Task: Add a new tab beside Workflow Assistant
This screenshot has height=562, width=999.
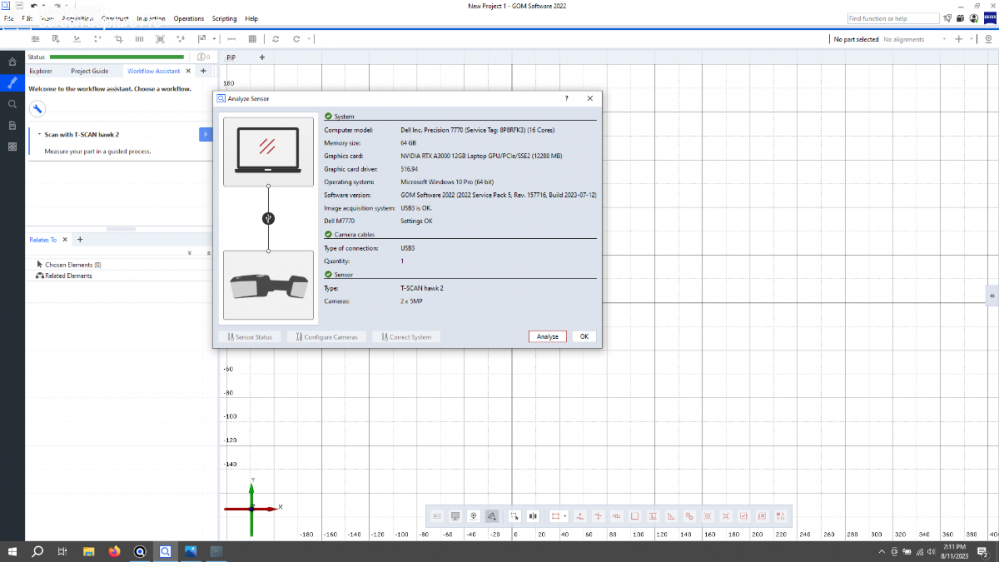Action: (x=203, y=71)
